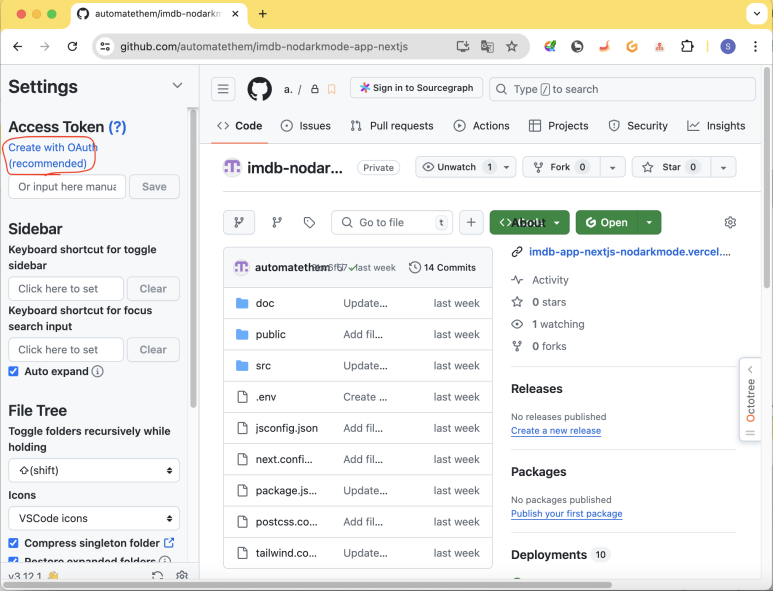Open the GitHub home logo
773x591 pixels.
coord(259,89)
